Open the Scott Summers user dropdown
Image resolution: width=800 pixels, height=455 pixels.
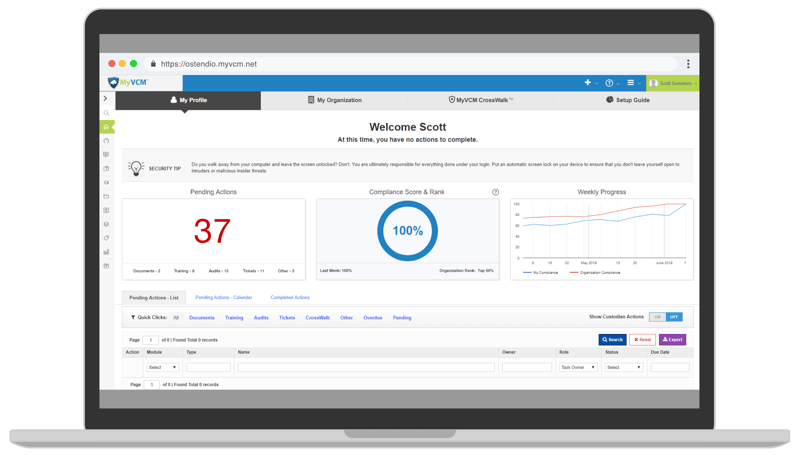[672, 83]
